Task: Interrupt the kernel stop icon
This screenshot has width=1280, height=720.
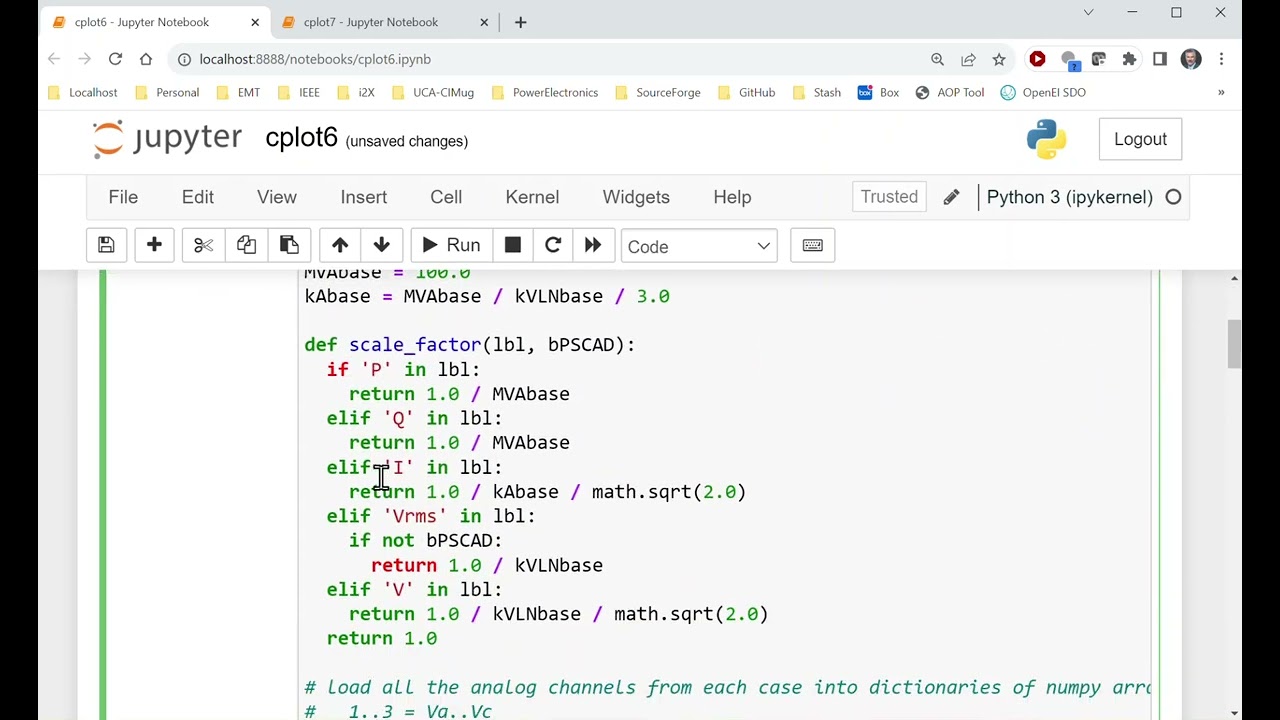Action: [512, 246]
